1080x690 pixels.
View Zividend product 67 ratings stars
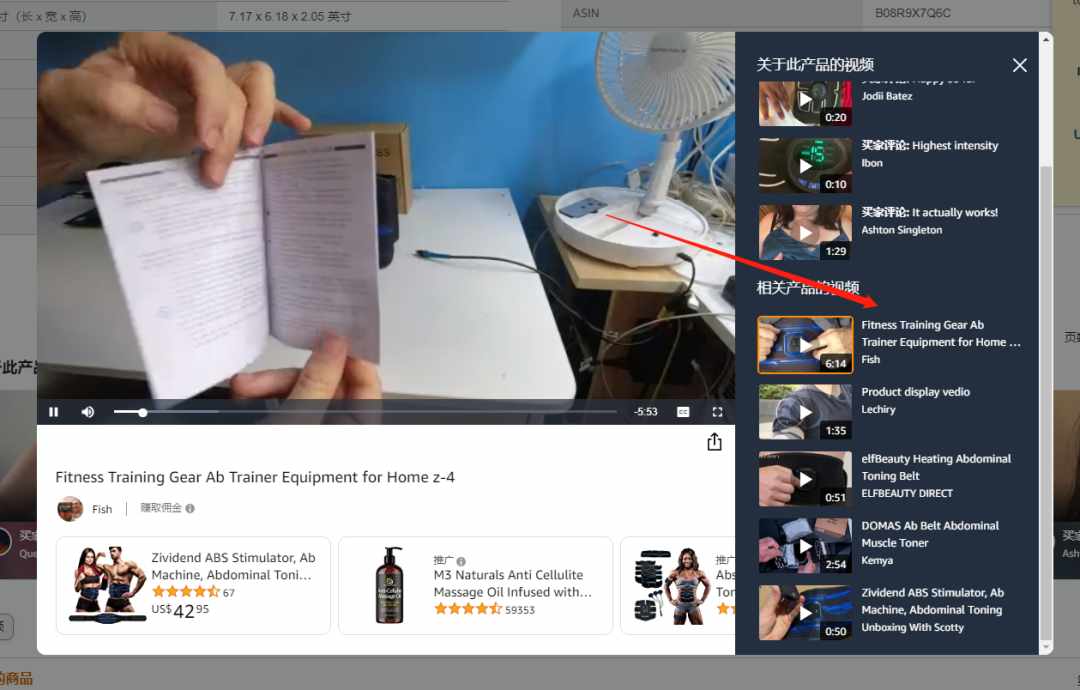(185, 592)
